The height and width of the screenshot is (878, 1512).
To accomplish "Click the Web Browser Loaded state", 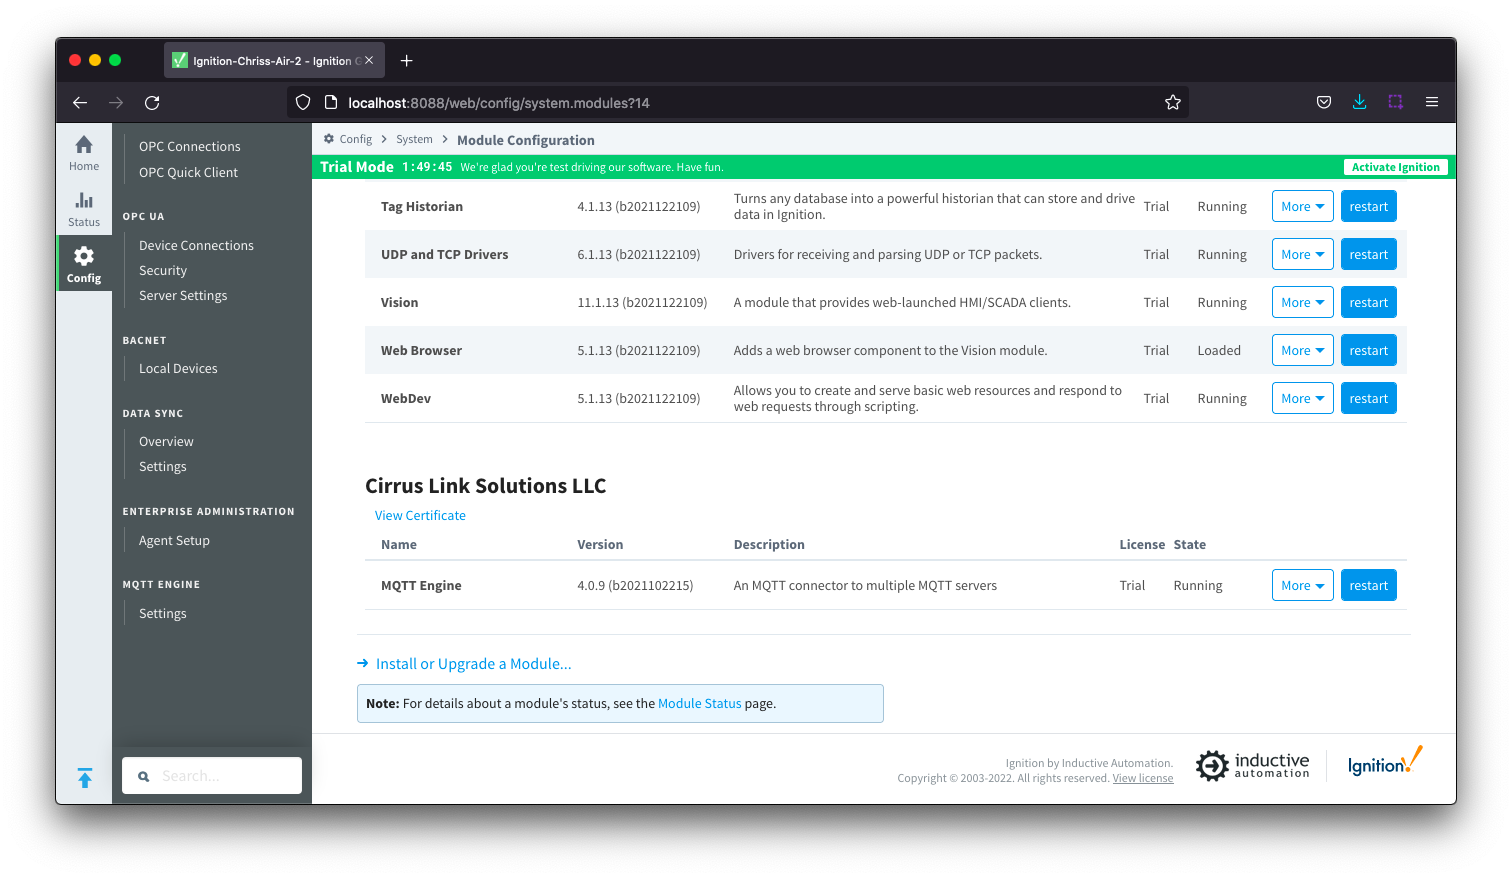I will click(1219, 350).
